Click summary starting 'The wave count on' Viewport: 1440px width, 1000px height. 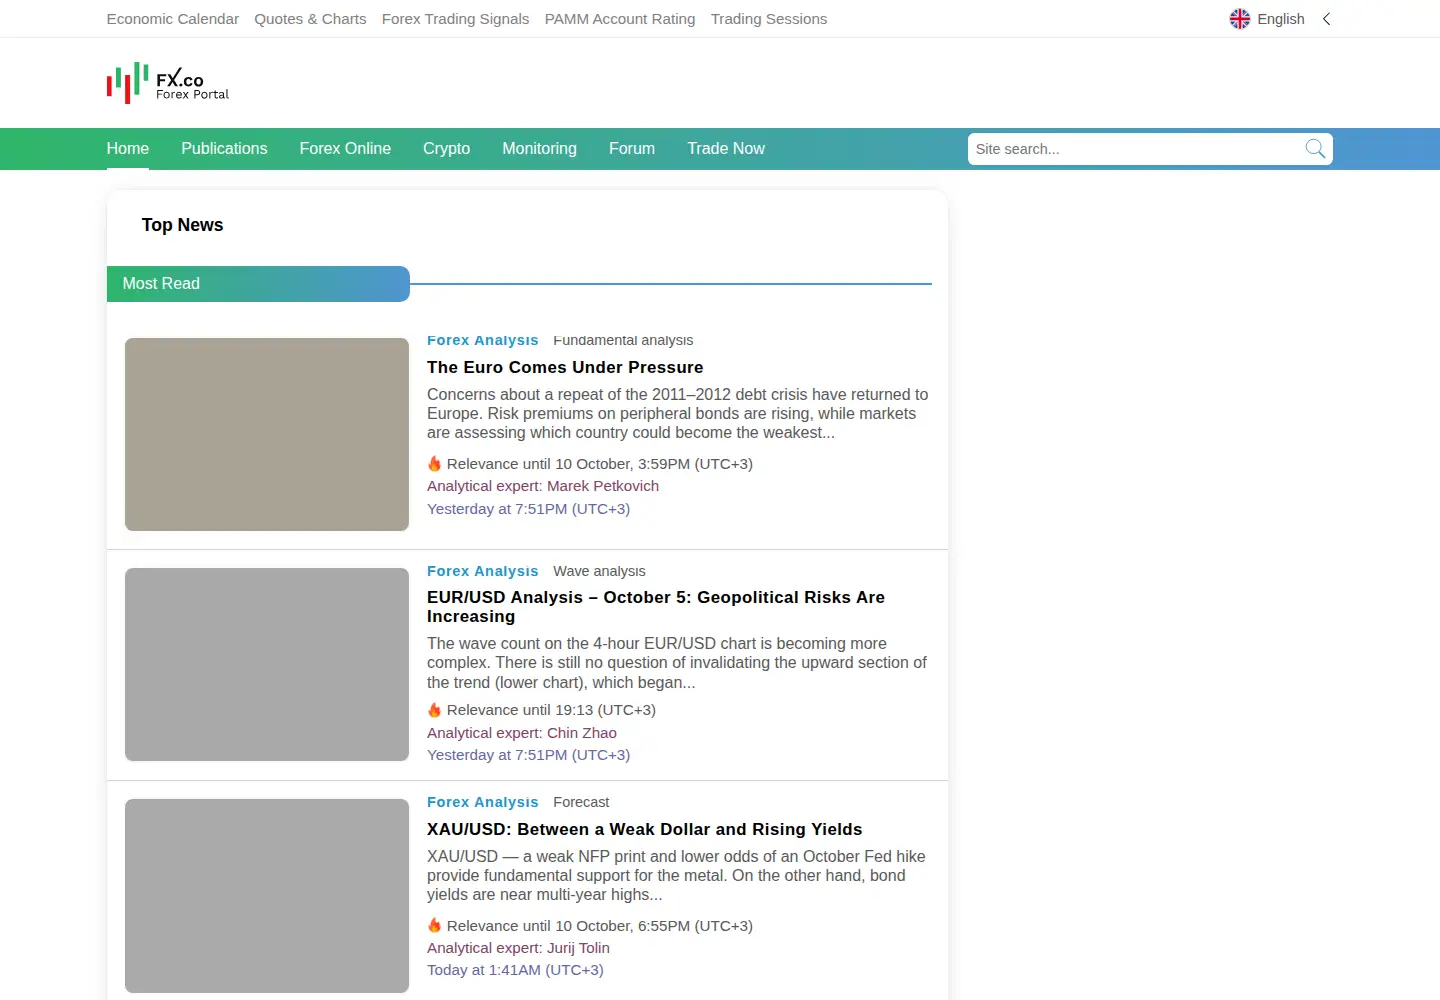(x=678, y=663)
